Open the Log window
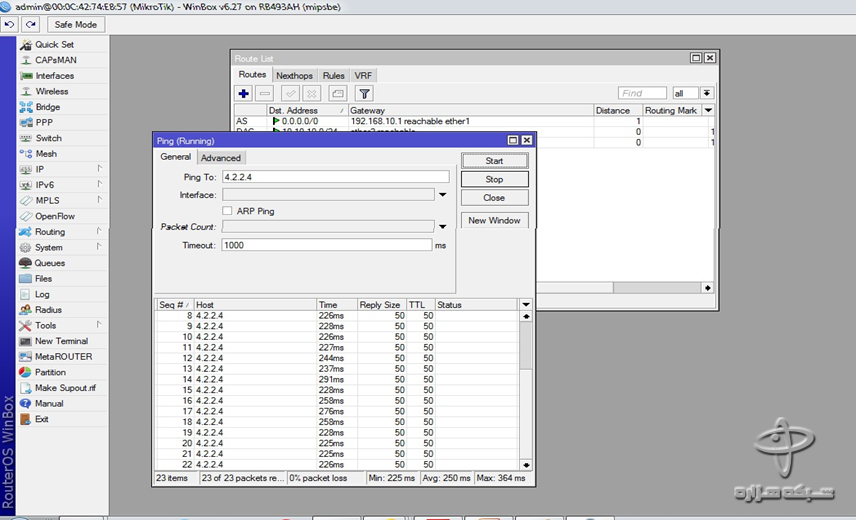Image resolution: width=856 pixels, height=520 pixels. (x=42, y=295)
